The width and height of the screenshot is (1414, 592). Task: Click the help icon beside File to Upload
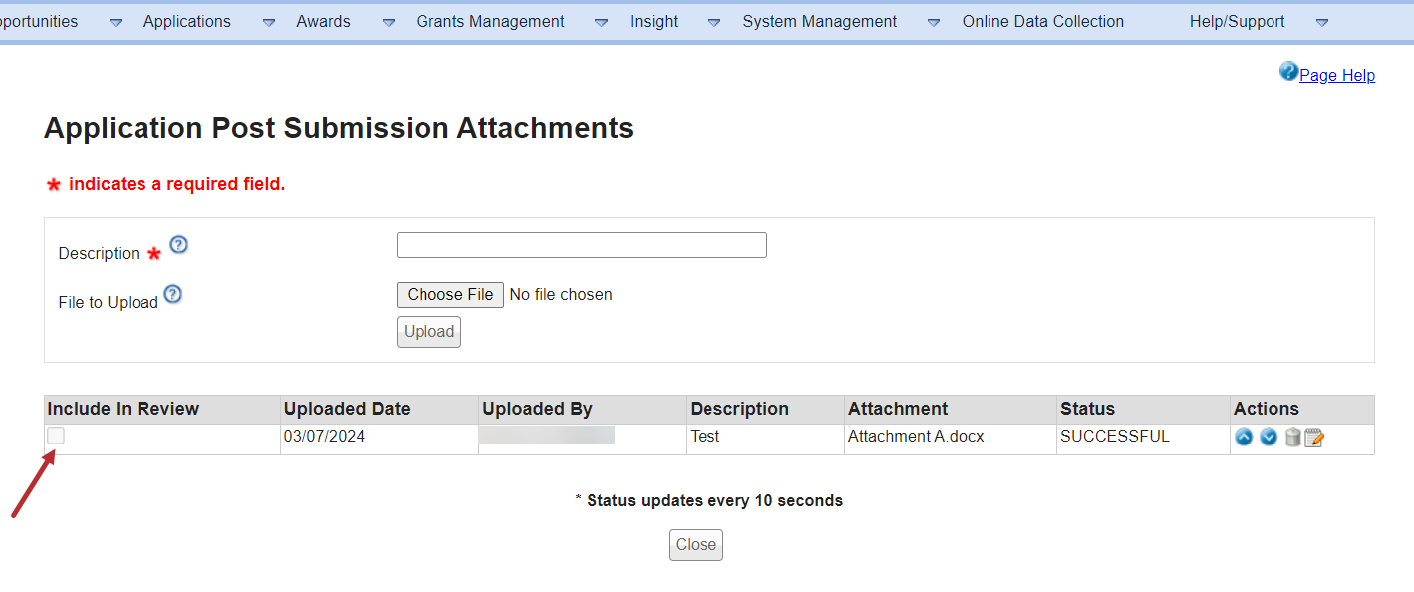[x=172, y=295]
